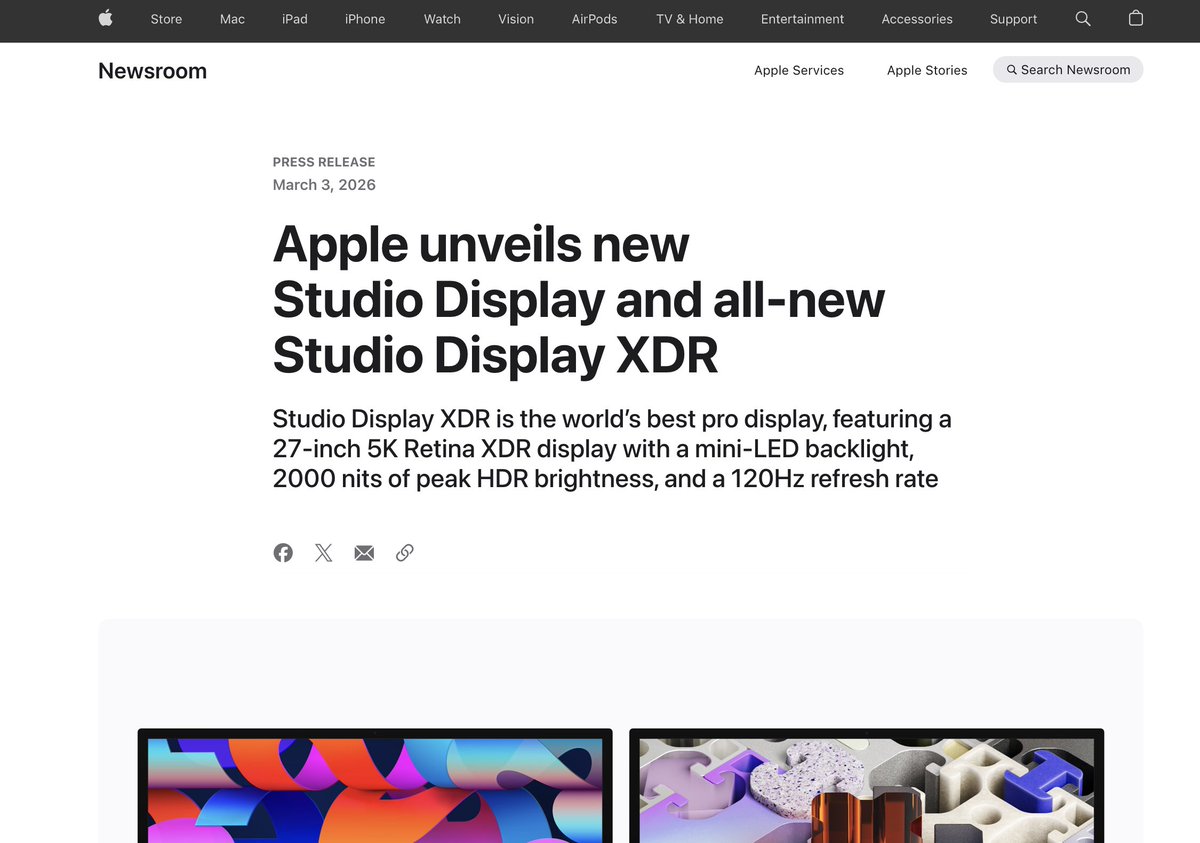Click the PRESS RELEASE label
1200x843 pixels.
point(324,162)
